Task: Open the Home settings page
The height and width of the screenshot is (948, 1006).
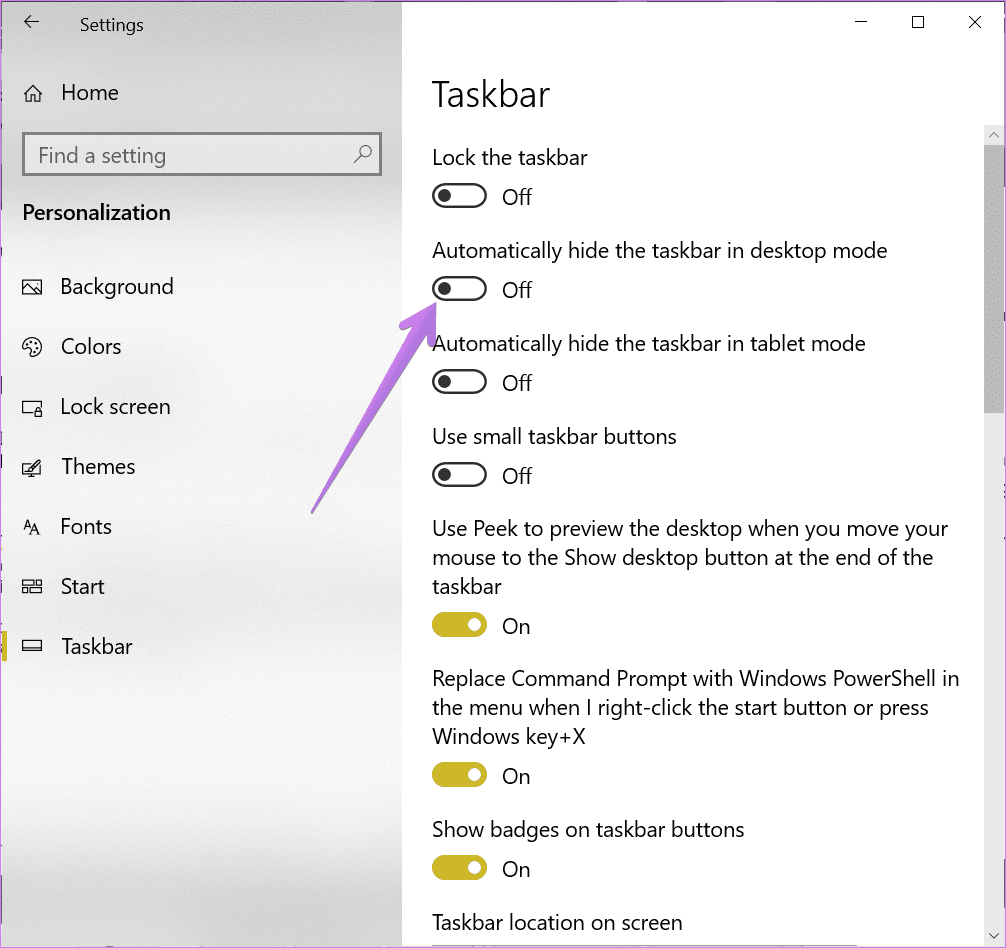Action: point(90,93)
